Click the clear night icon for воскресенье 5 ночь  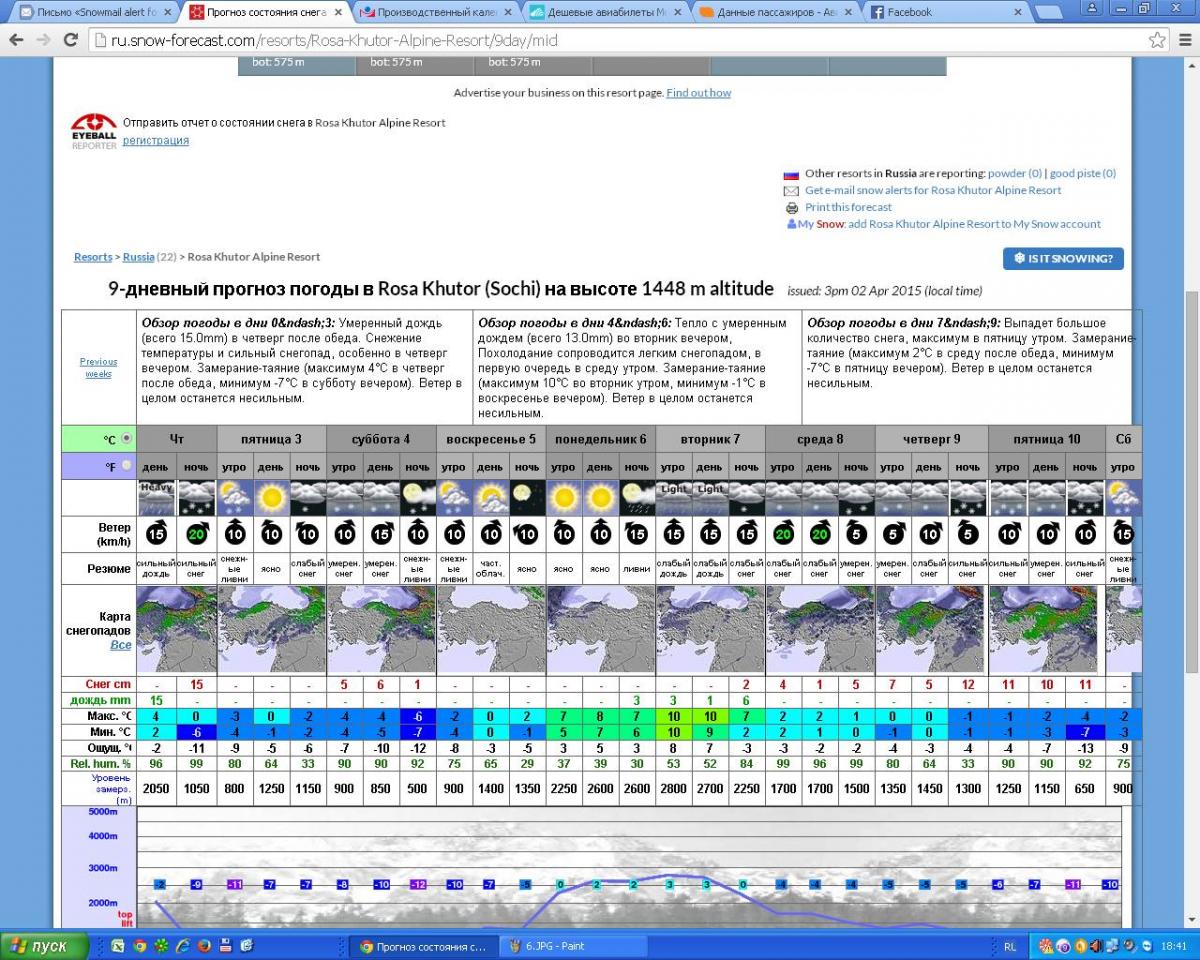[x=527, y=497]
